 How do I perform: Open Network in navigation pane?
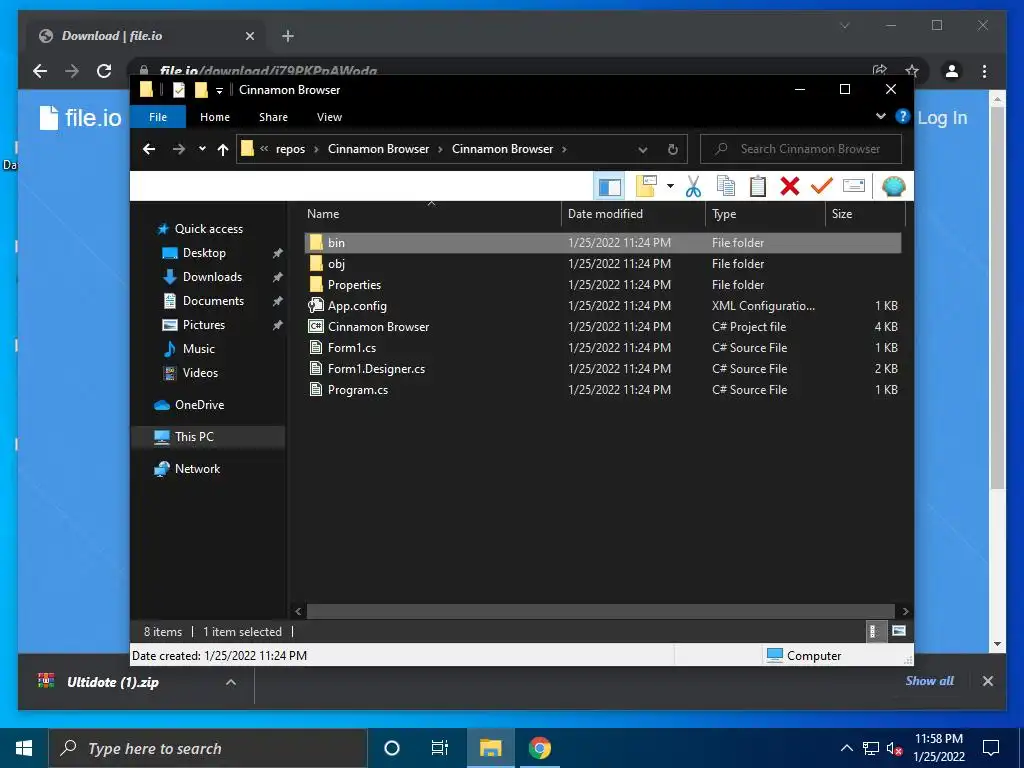tap(197, 469)
